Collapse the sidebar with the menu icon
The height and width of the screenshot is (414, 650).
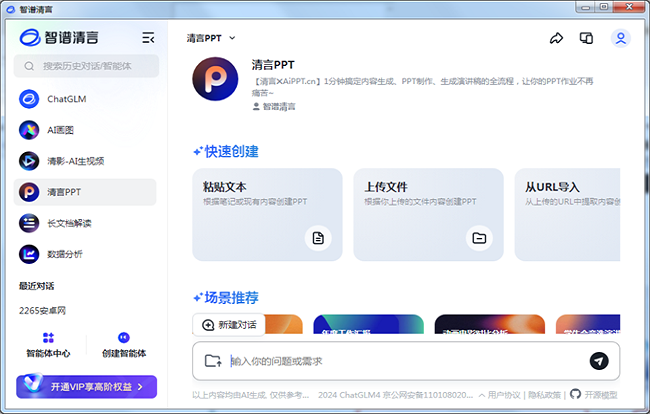(148, 38)
